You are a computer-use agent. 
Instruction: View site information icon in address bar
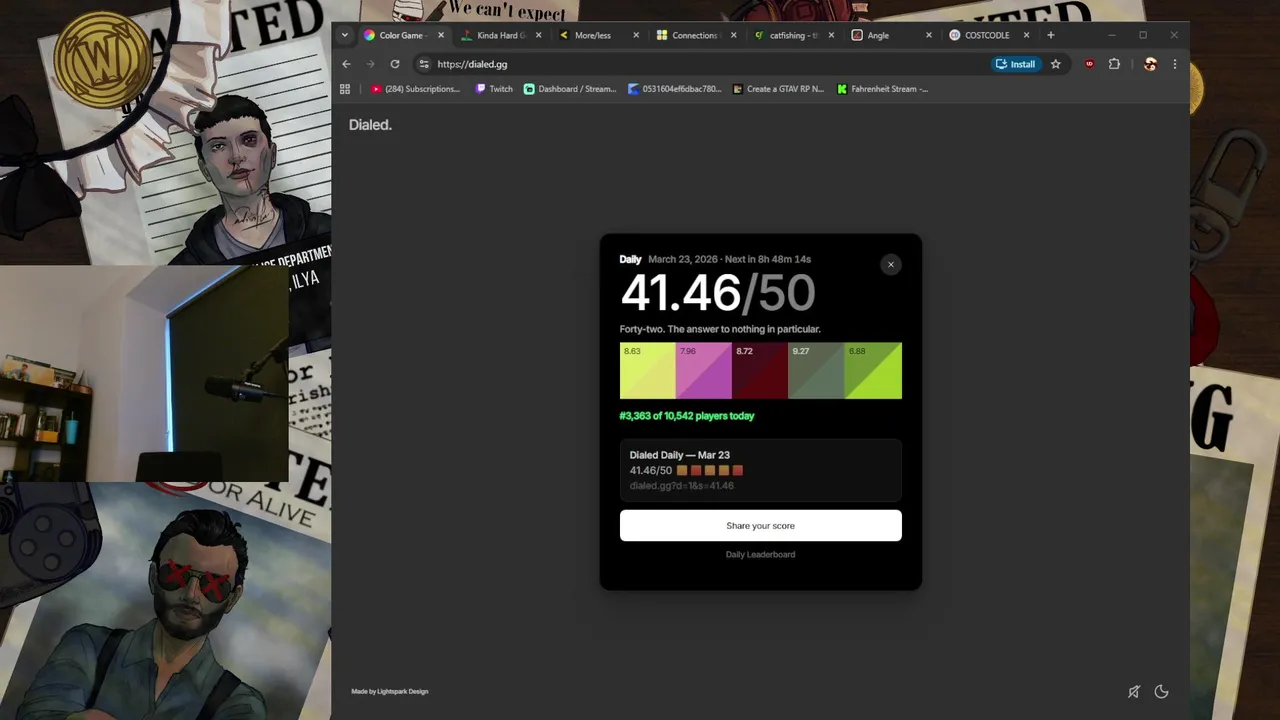coord(424,64)
